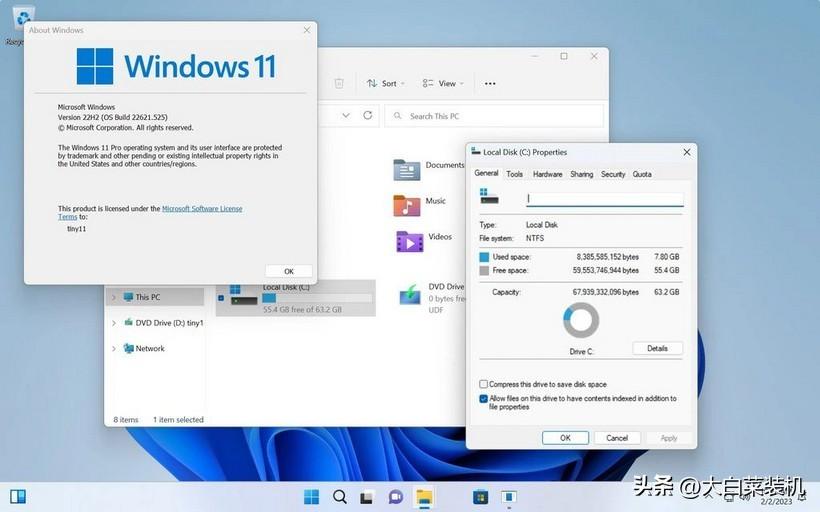Click the Delete trash icon in Explorer toolbar
The image size is (820, 512).
point(339,83)
